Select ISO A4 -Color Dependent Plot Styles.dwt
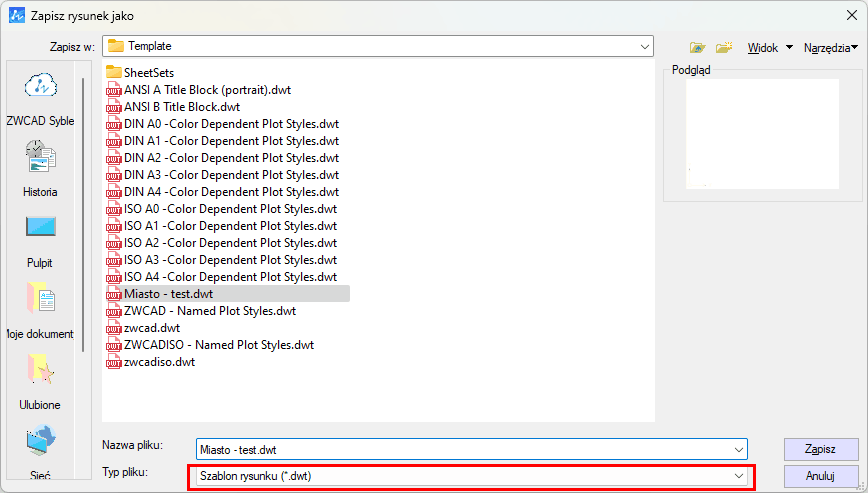The height and width of the screenshot is (493, 868). (x=230, y=277)
